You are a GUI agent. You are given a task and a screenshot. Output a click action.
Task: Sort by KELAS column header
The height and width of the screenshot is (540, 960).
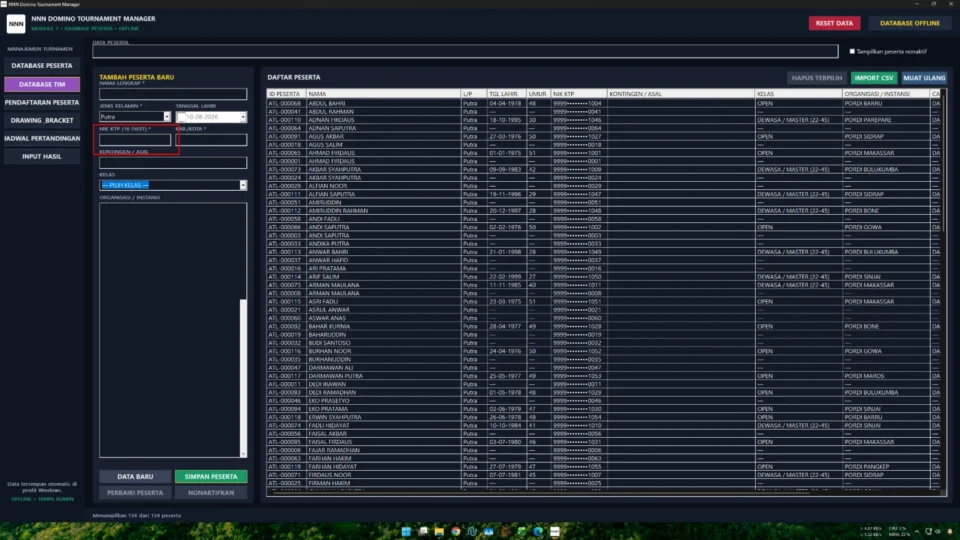pos(798,94)
